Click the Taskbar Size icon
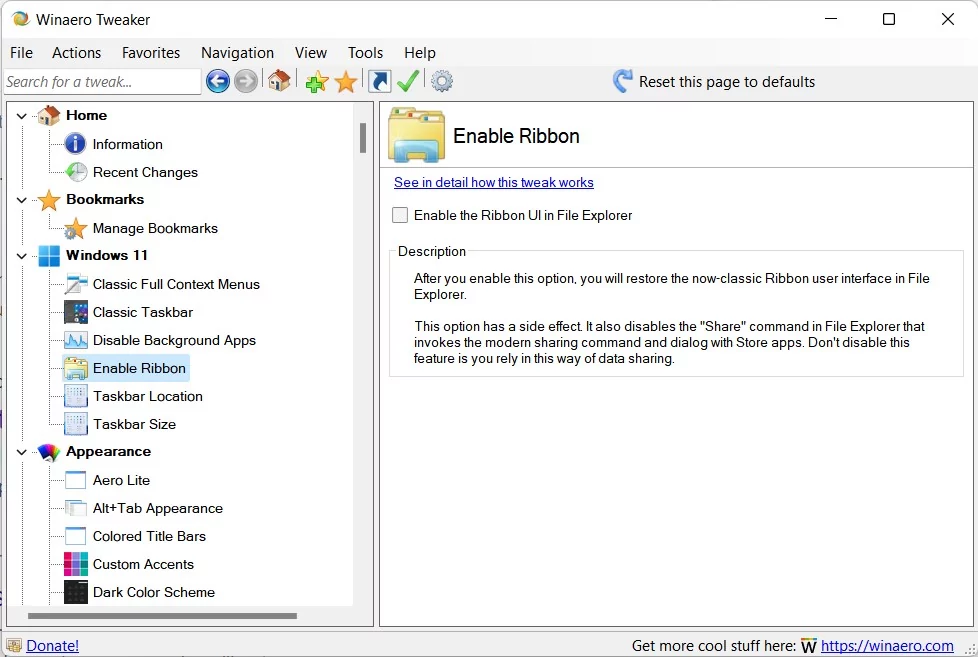 [76, 424]
